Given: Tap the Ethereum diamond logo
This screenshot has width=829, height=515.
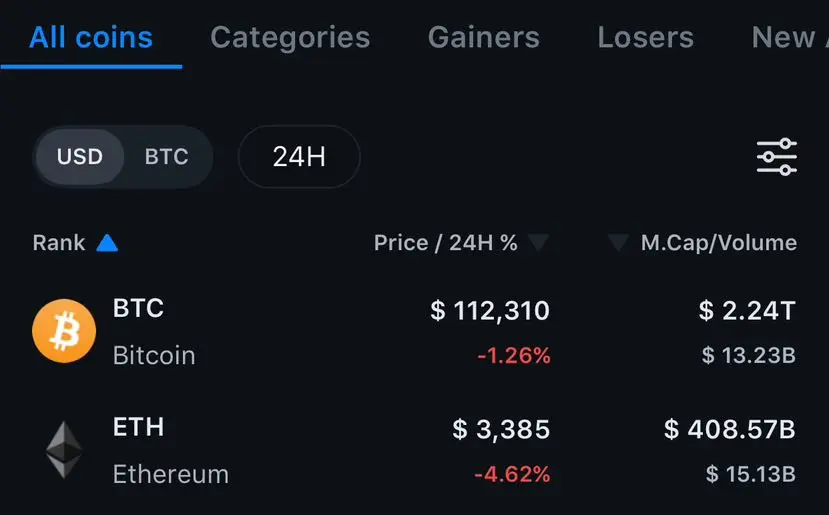Looking at the screenshot, I should point(64,450).
